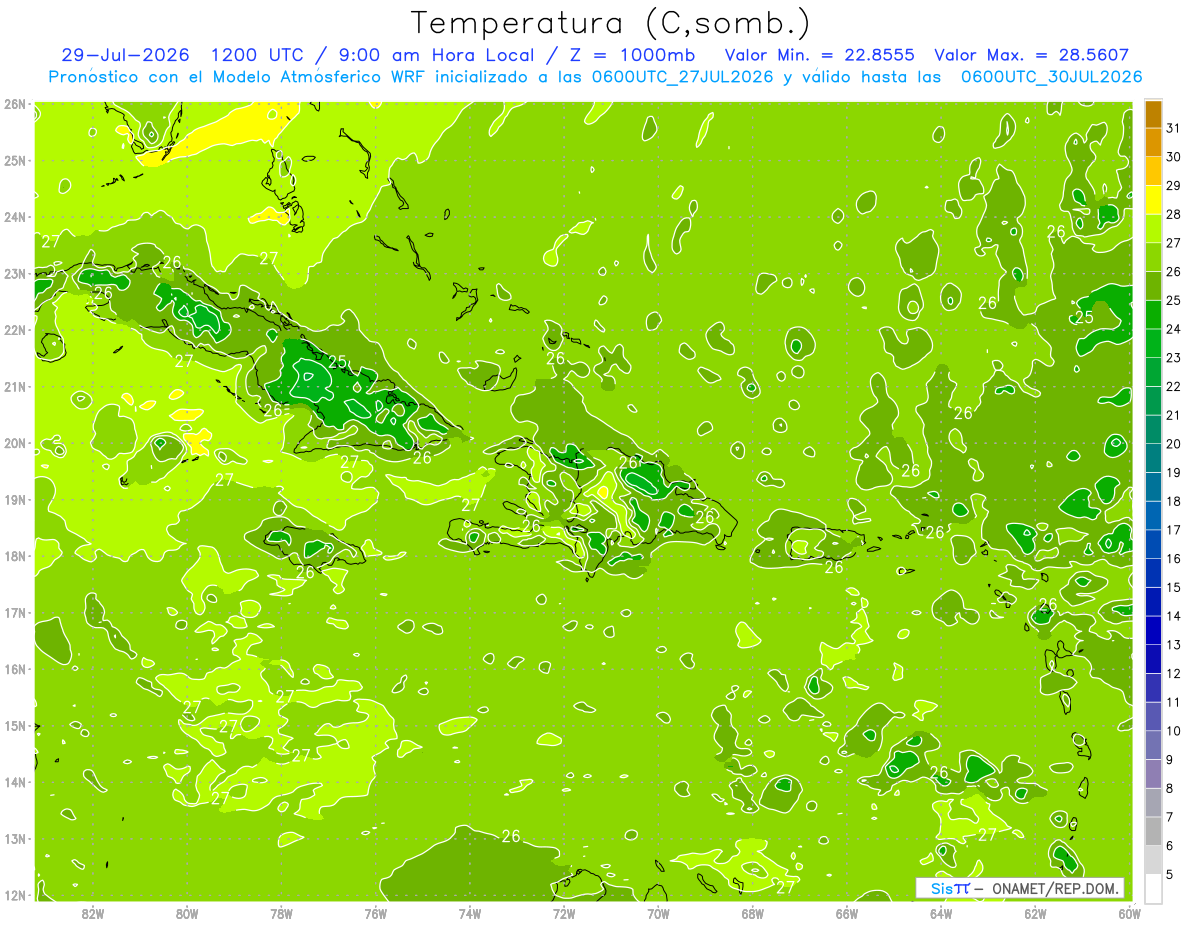Select the yellow swatch between 28 and 29
This screenshot has width=1200, height=927.
(1153, 200)
